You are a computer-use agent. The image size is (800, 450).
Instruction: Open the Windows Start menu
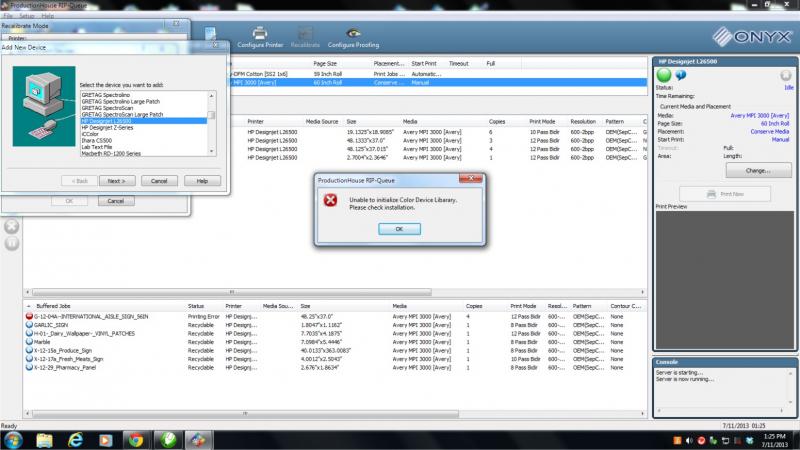point(13,440)
